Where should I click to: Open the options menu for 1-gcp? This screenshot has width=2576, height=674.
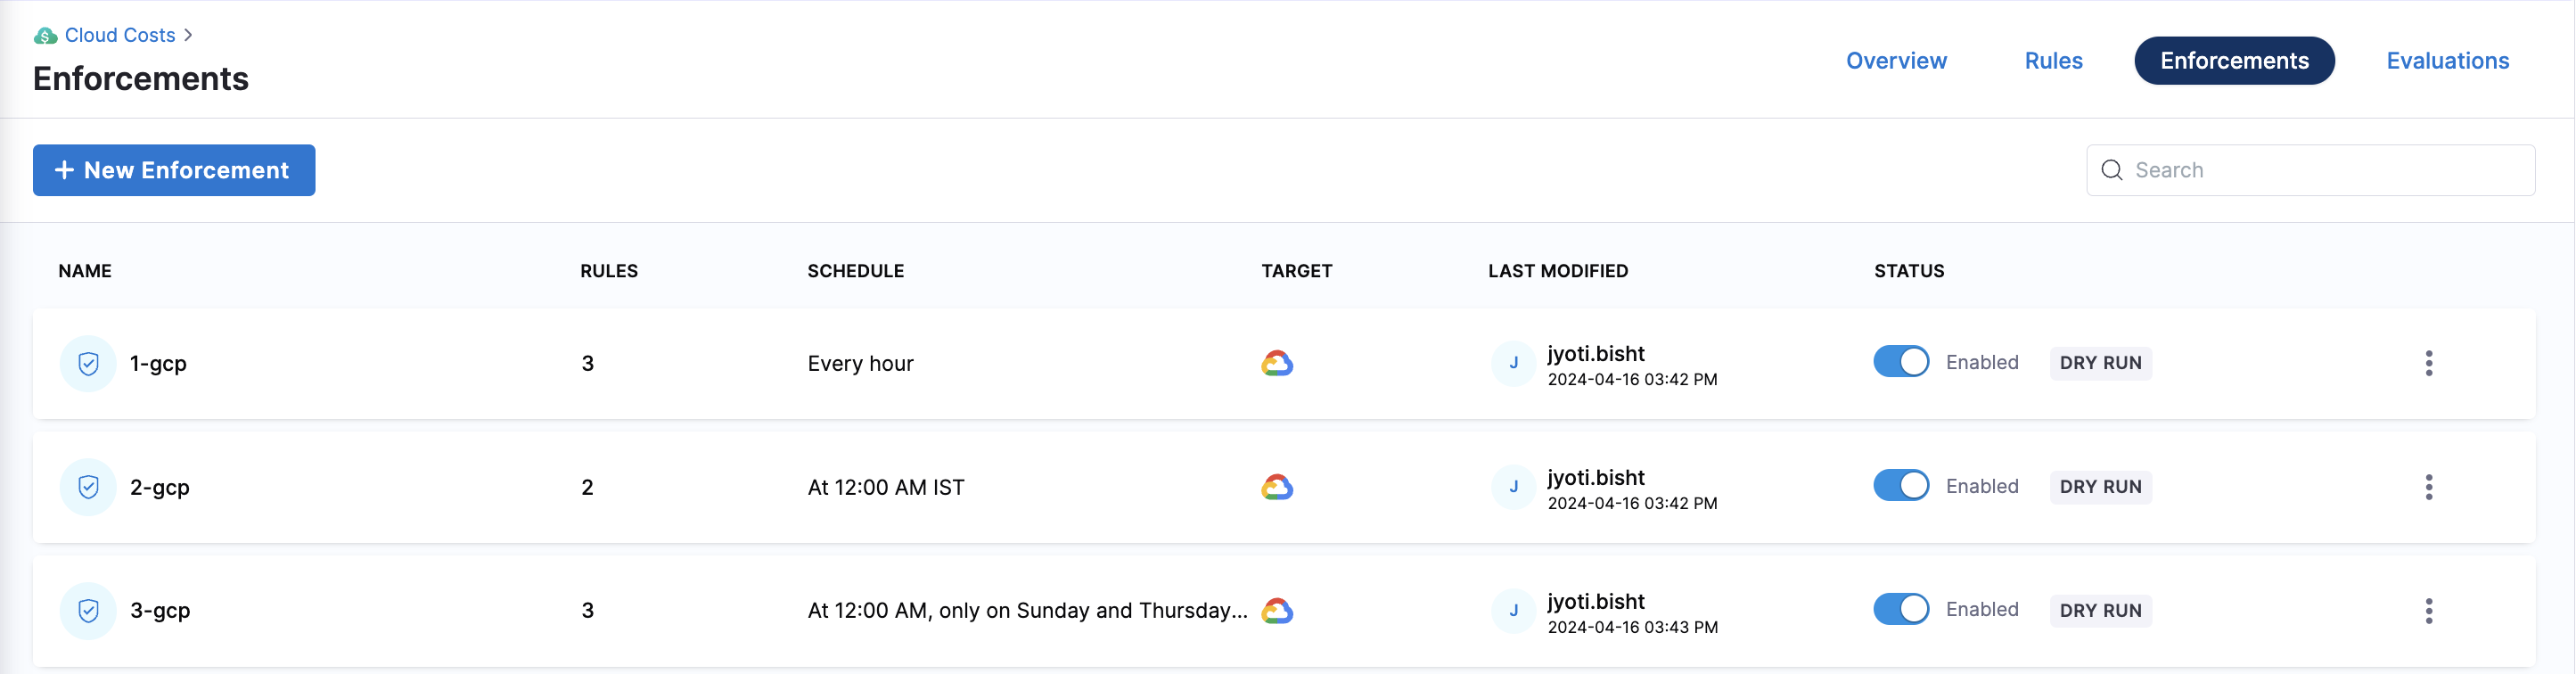point(2428,363)
